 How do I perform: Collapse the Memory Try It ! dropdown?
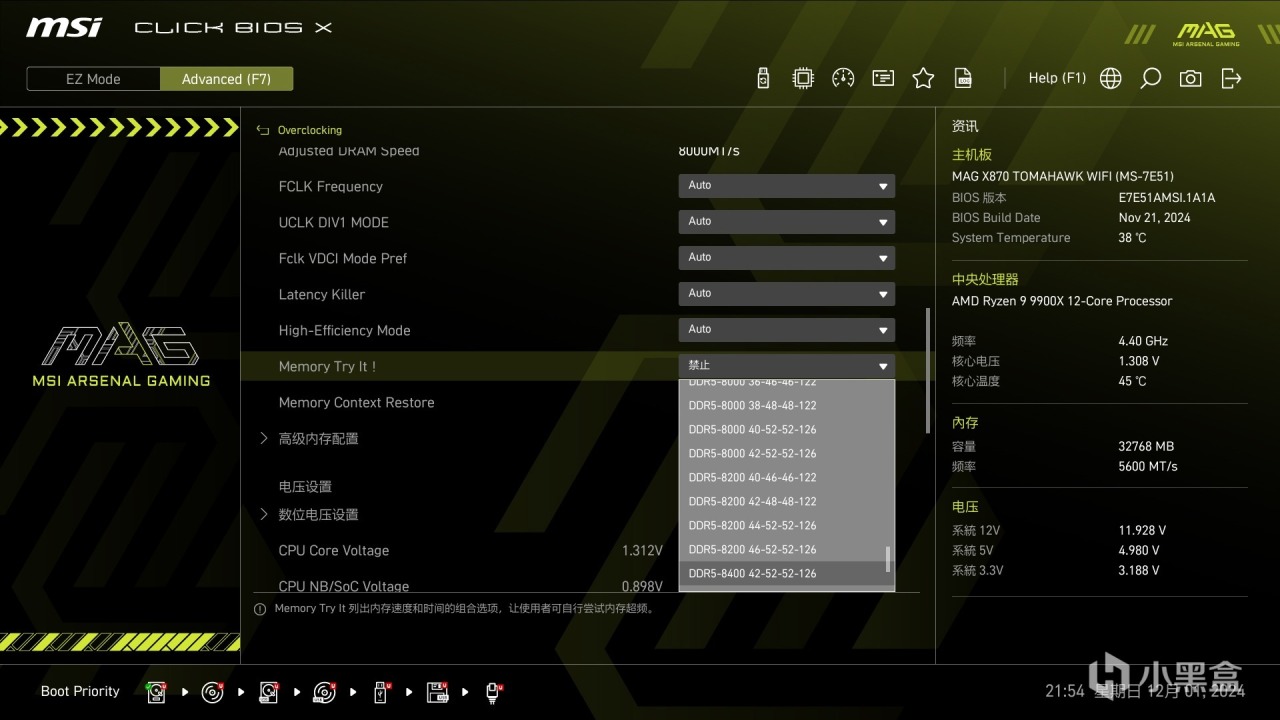(787, 366)
